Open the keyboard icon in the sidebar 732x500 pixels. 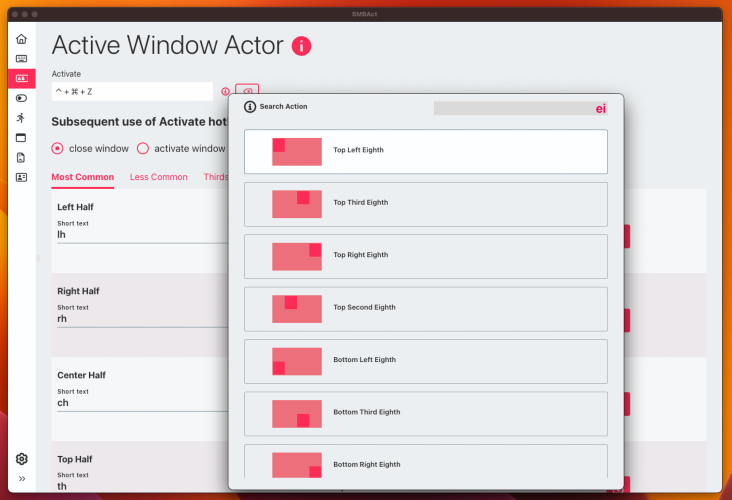(21, 58)
